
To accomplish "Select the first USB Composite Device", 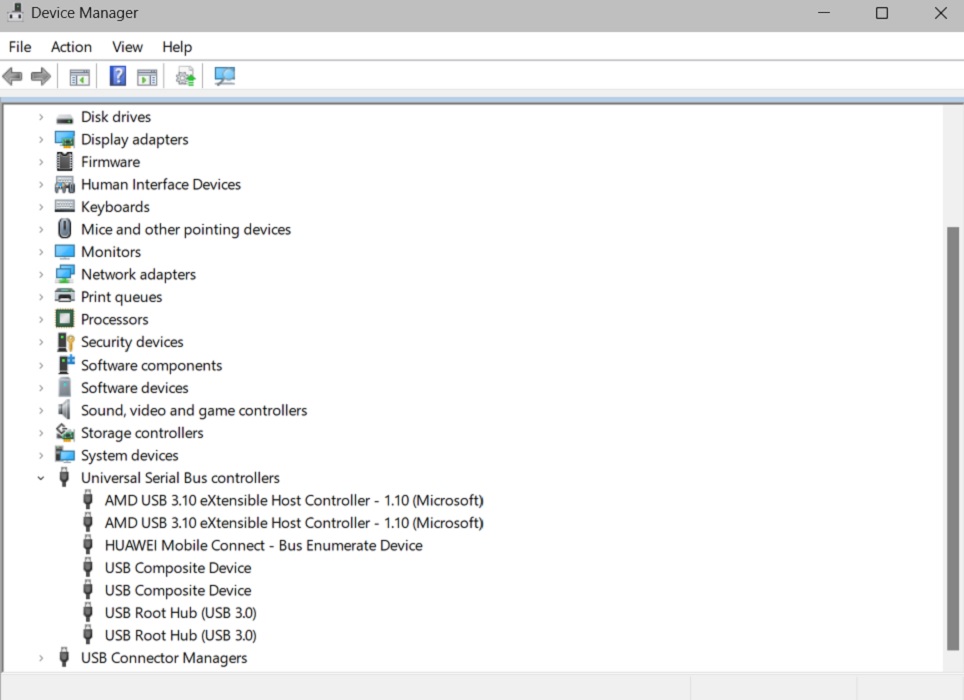I will pos(177,567).
